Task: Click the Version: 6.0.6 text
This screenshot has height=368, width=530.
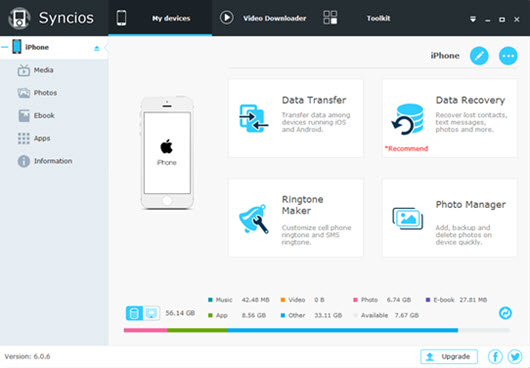Action: (27, 357)
